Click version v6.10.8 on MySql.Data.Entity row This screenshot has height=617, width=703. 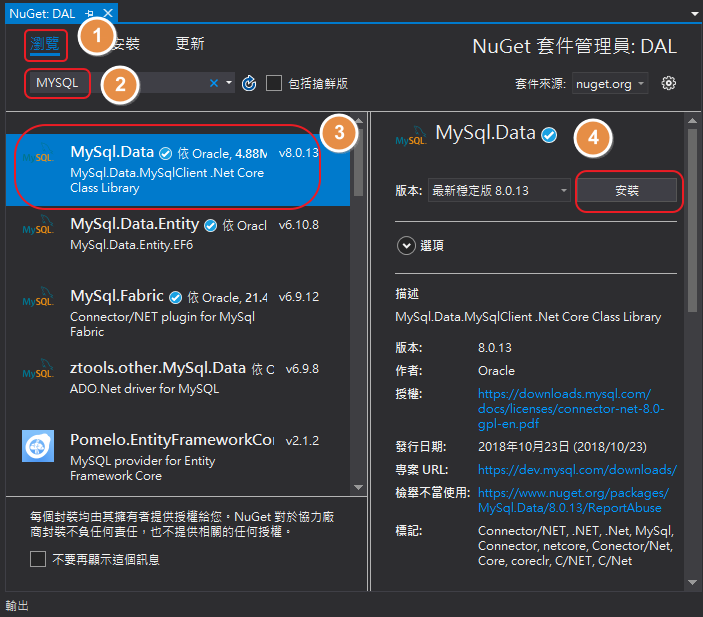(299, 225)
